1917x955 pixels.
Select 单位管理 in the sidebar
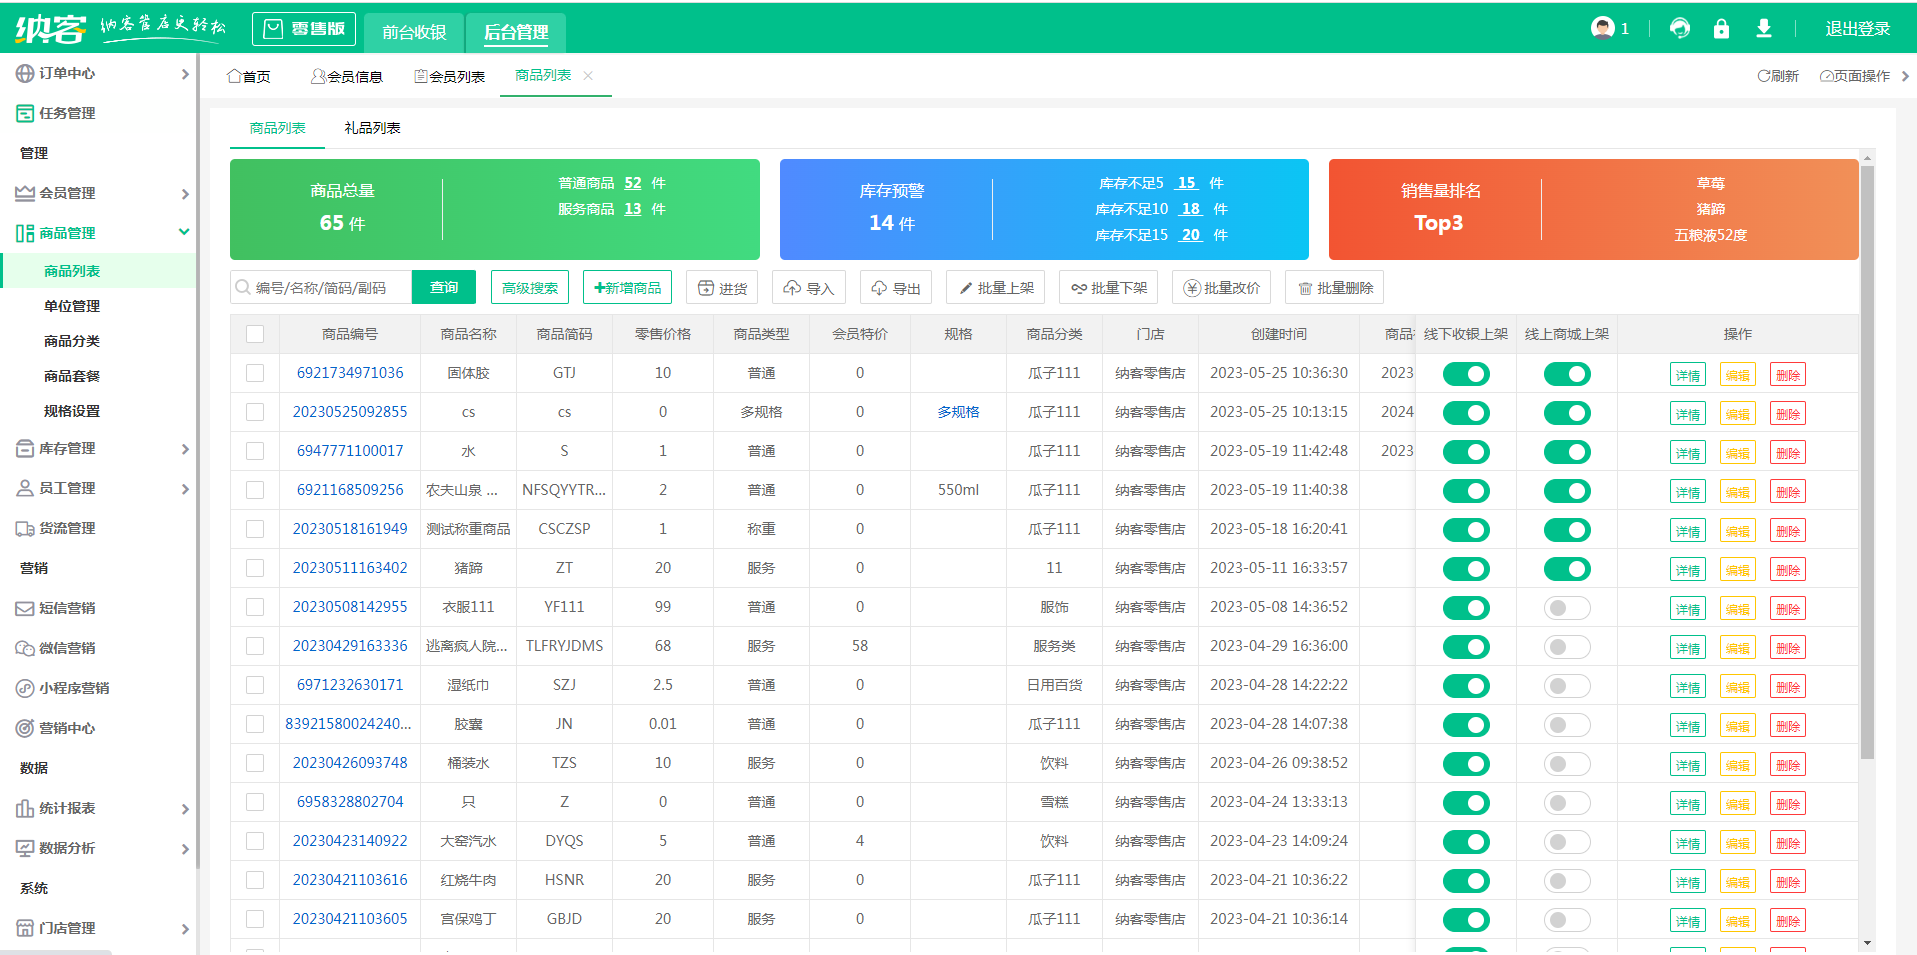(x=72, y=306)
